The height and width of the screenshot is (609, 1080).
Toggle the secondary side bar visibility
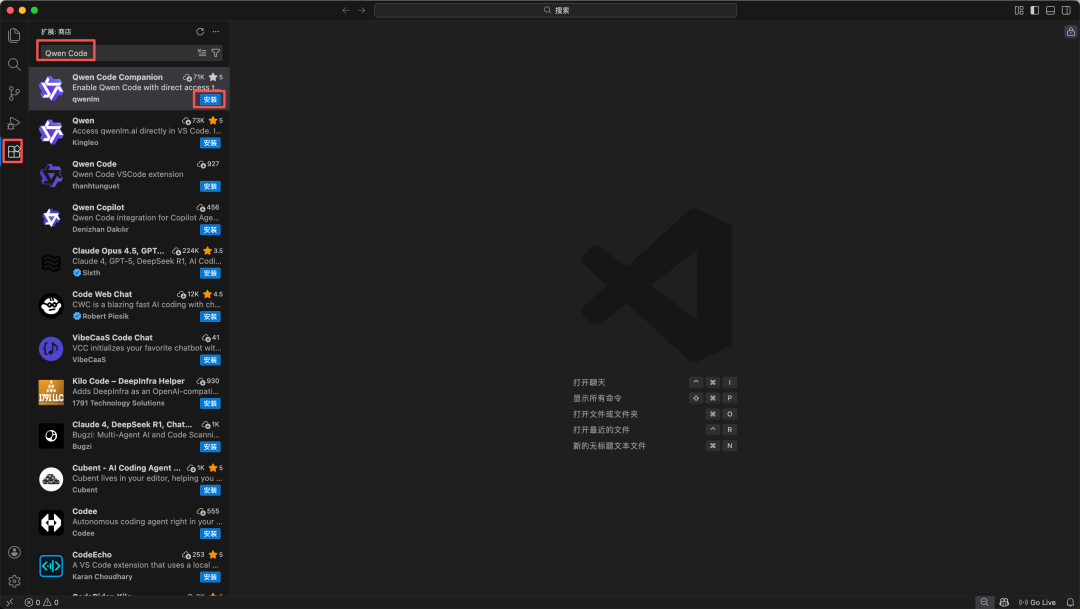coord(1065,10)
